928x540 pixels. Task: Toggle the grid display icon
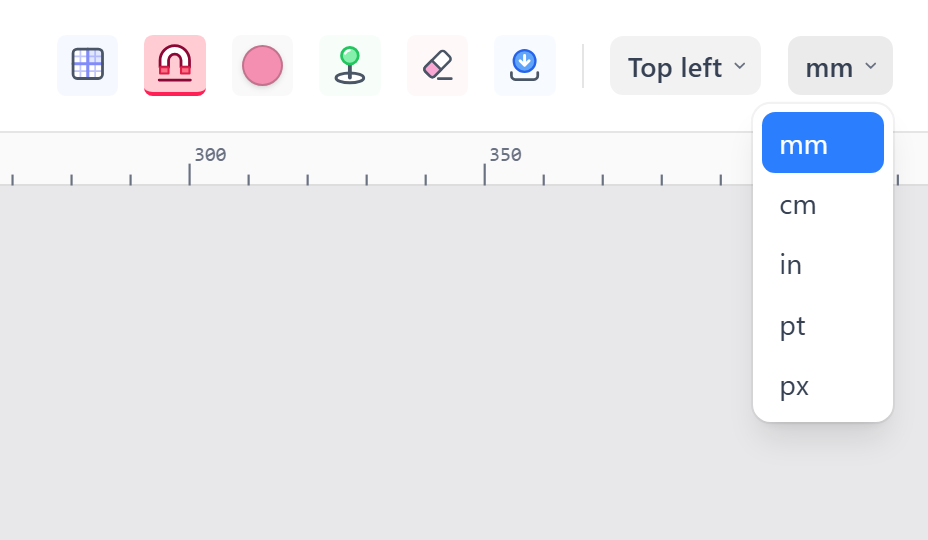pos(88,65)
